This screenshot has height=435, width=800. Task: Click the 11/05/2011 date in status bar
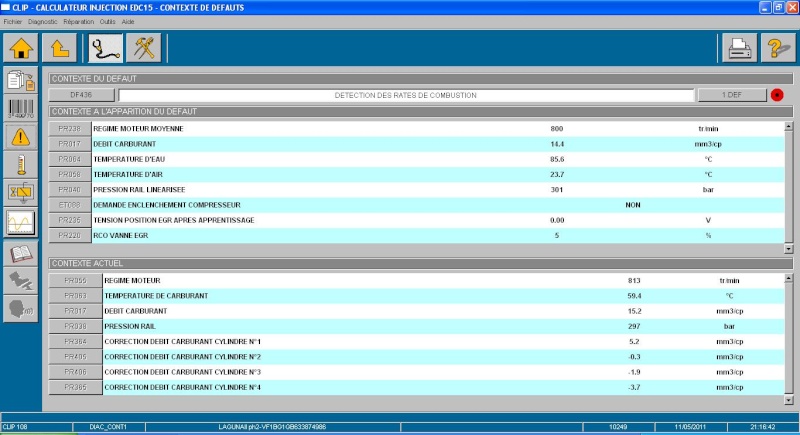point(690,427)
